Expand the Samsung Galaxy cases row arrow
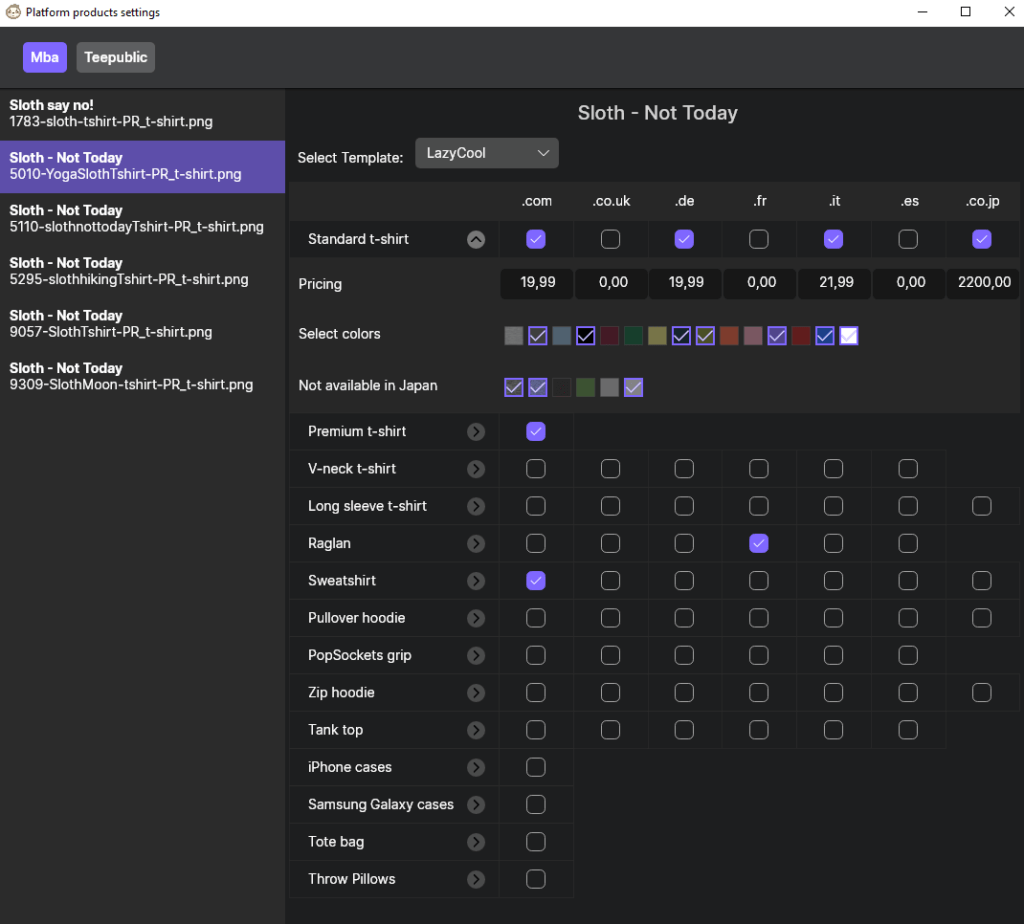This screenshot has height=924, width=1024. point(476,805)
